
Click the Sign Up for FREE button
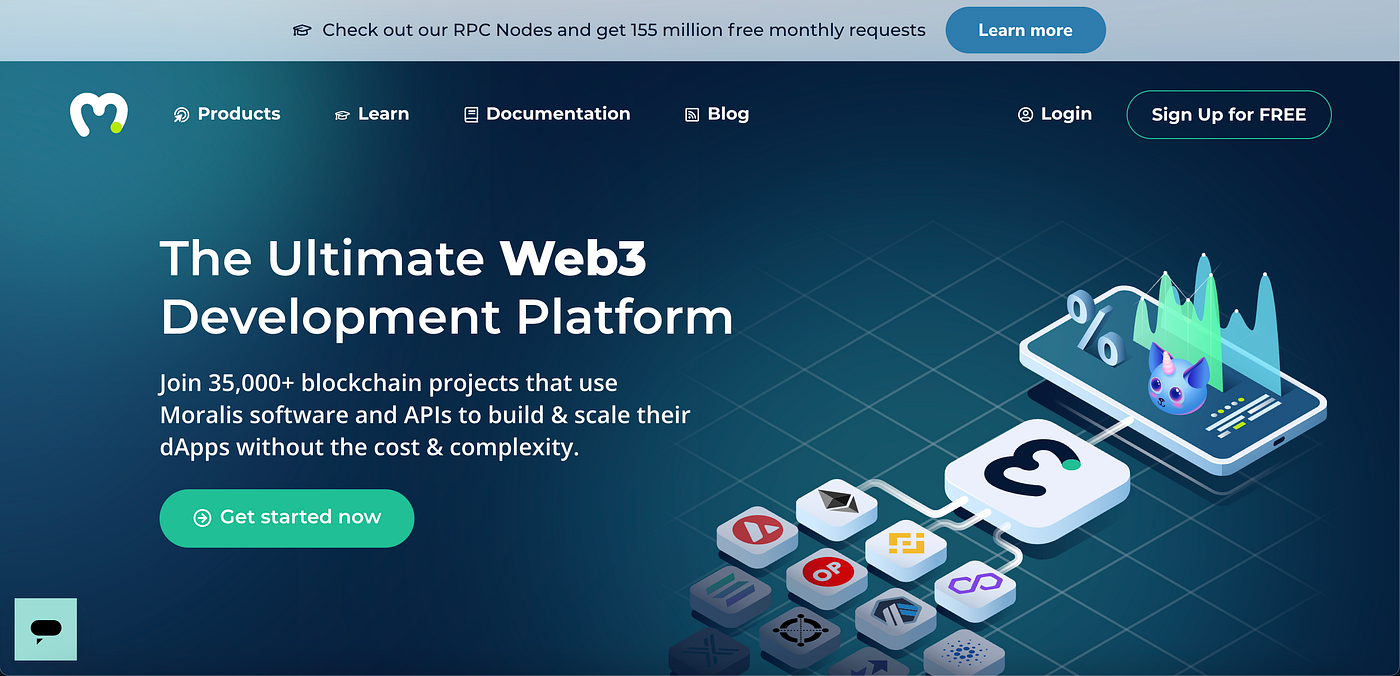tap(1229, 114)
